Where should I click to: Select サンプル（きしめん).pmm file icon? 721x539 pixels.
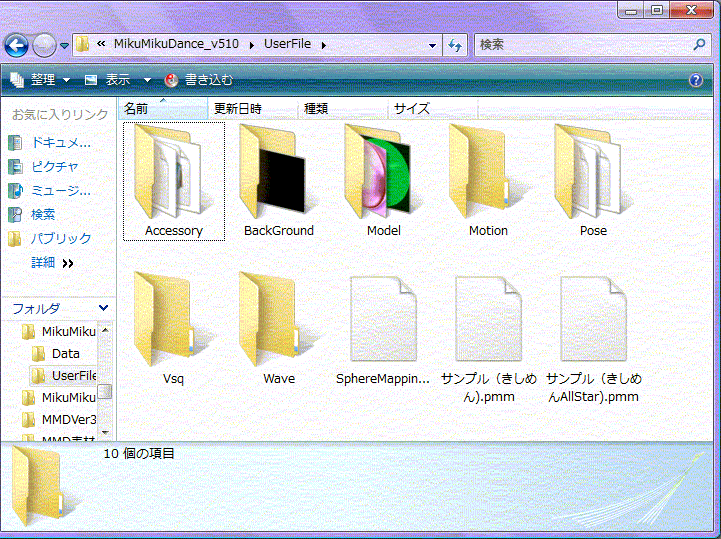(x=488, y=319)
